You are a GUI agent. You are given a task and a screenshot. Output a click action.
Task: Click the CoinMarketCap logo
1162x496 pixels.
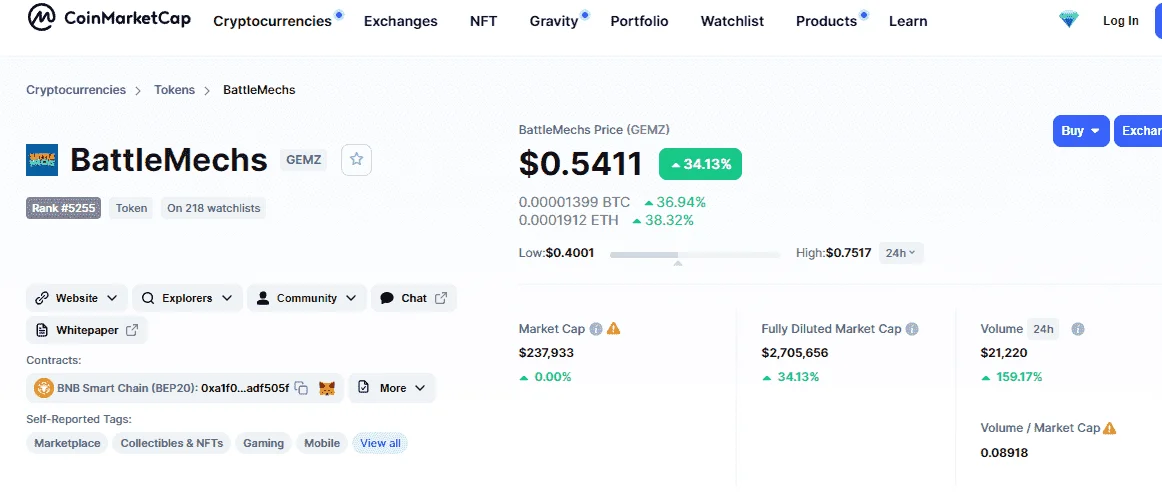click(109, 19)
